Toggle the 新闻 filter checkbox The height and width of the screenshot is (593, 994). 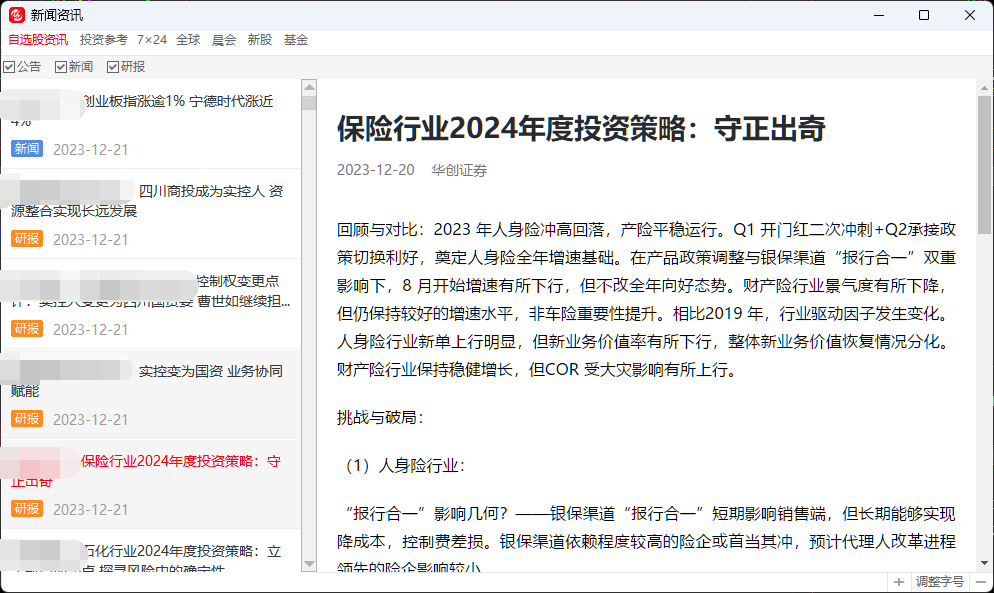pyautogui.click(x=61, y=67)
